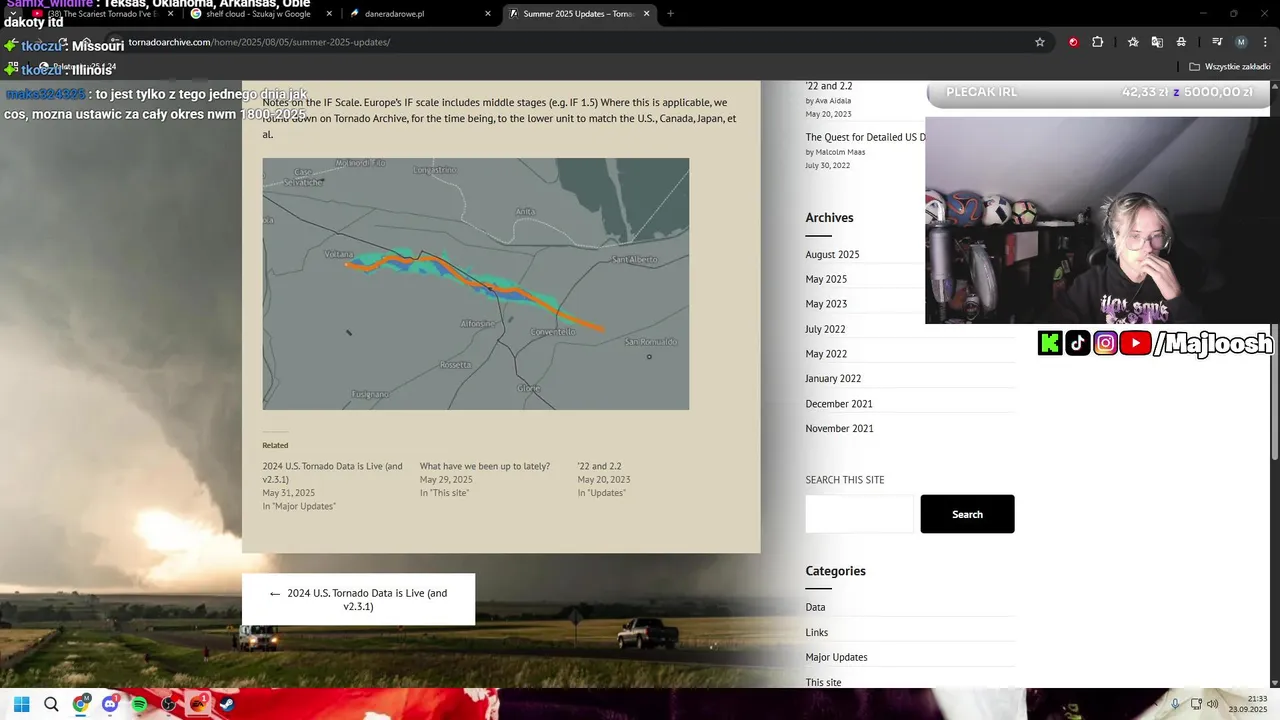Image resolution: width=1280 pixels, height=720 pixels.
Task: Open the 'January 2022' archive
Action: 833,379
